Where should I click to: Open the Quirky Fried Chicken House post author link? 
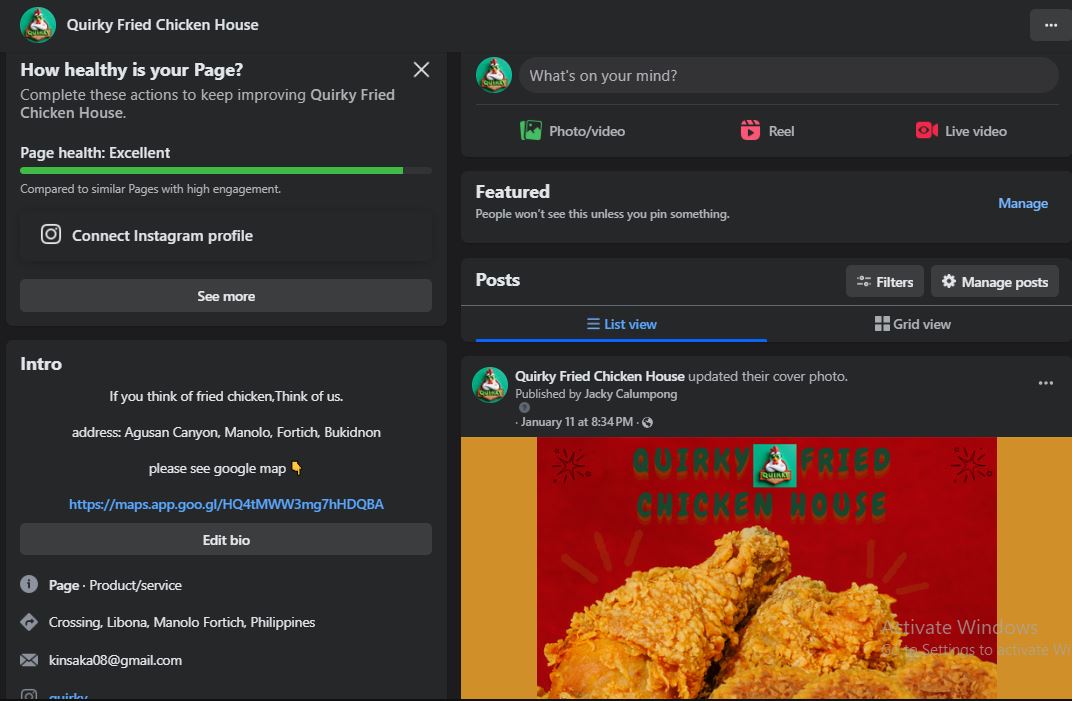[x=600, y=376]
